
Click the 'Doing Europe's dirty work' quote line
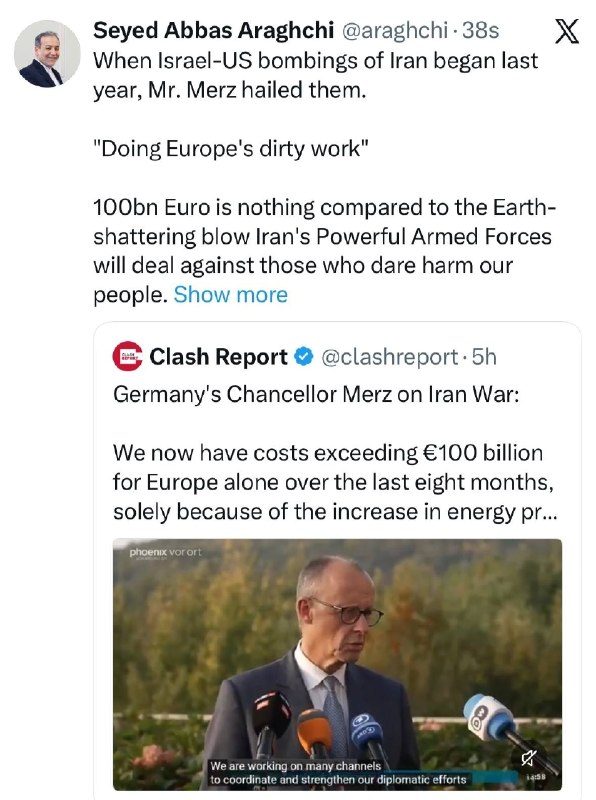tap(231, 148)
